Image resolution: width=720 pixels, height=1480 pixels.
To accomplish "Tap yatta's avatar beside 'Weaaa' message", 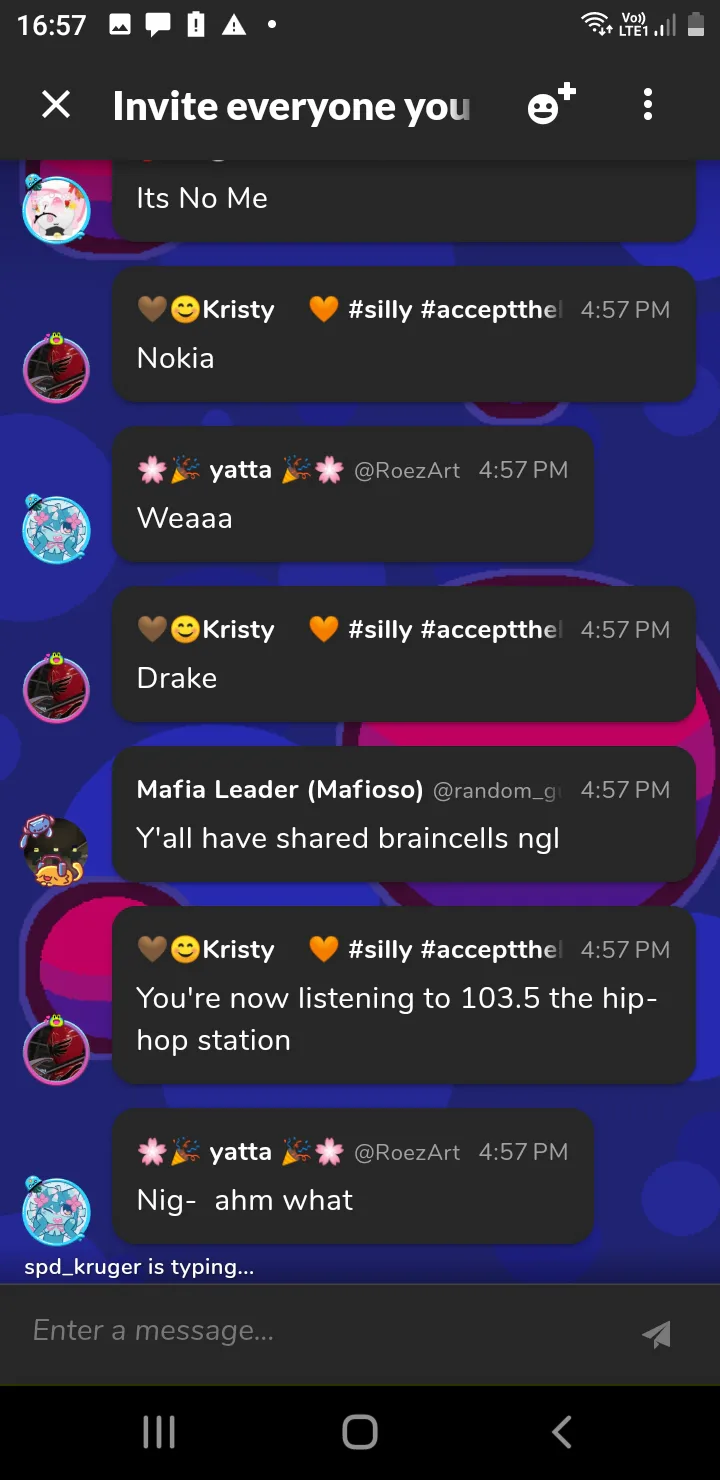I will pyautogui.click(x=56, y=528).
